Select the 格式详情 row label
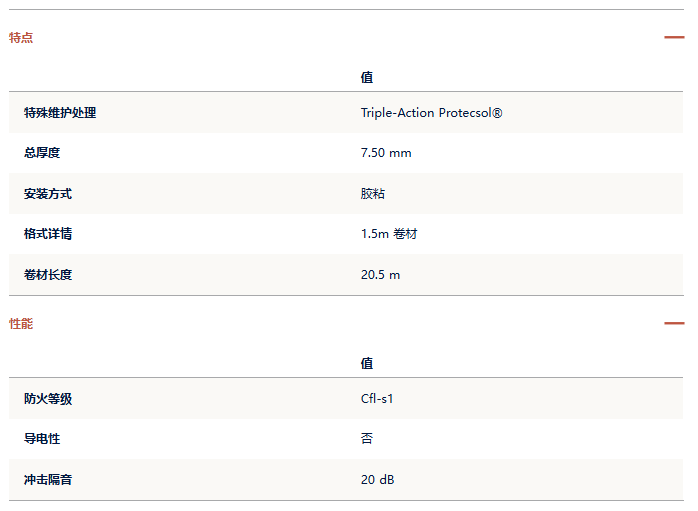Image resolution: width=698 pixels, height=511 pixels. (x=48, y=234)
